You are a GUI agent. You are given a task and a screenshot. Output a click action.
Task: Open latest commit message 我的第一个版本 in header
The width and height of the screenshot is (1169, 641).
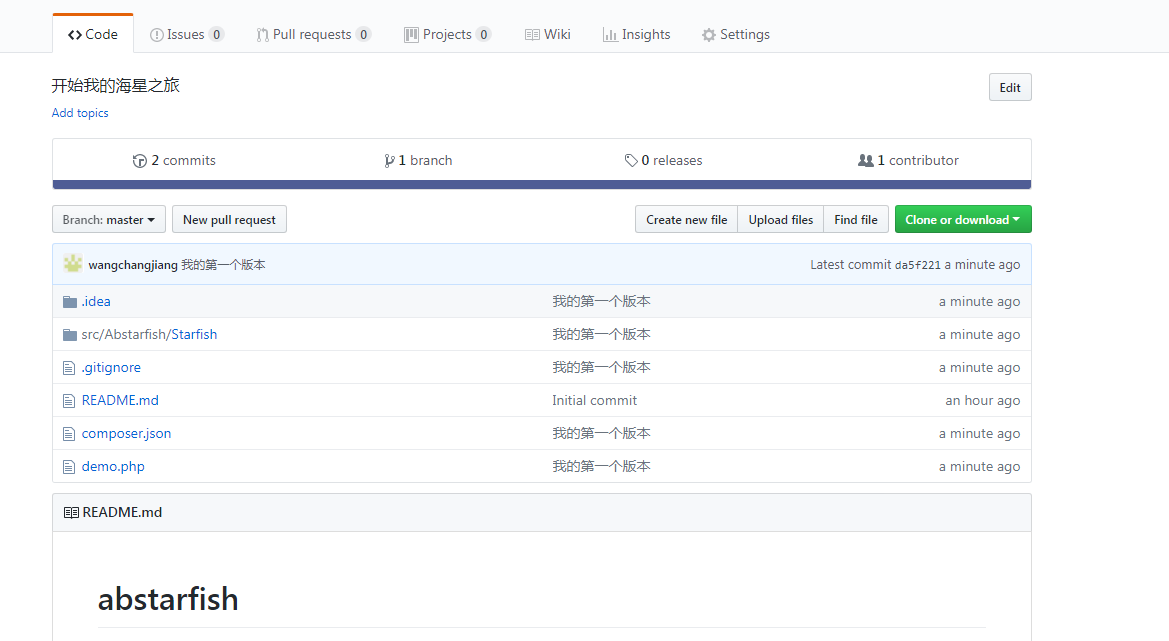[223, 265]
